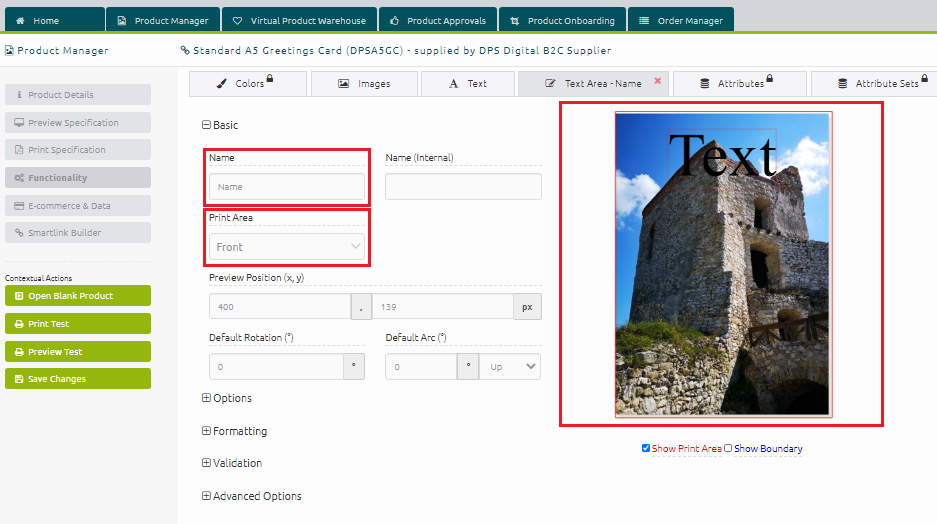937x524 pixels.
Task: Click the lock icon on Colors tab
Action: tap(270, 78)
